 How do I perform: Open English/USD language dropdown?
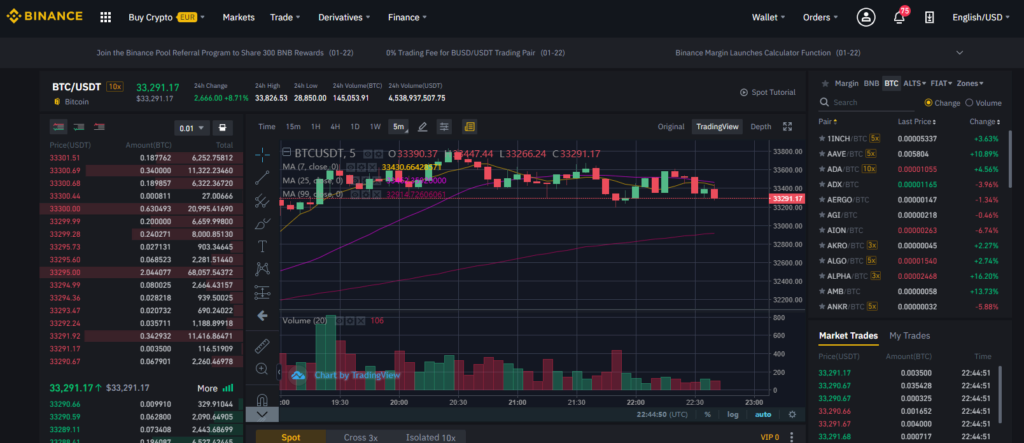982,17
